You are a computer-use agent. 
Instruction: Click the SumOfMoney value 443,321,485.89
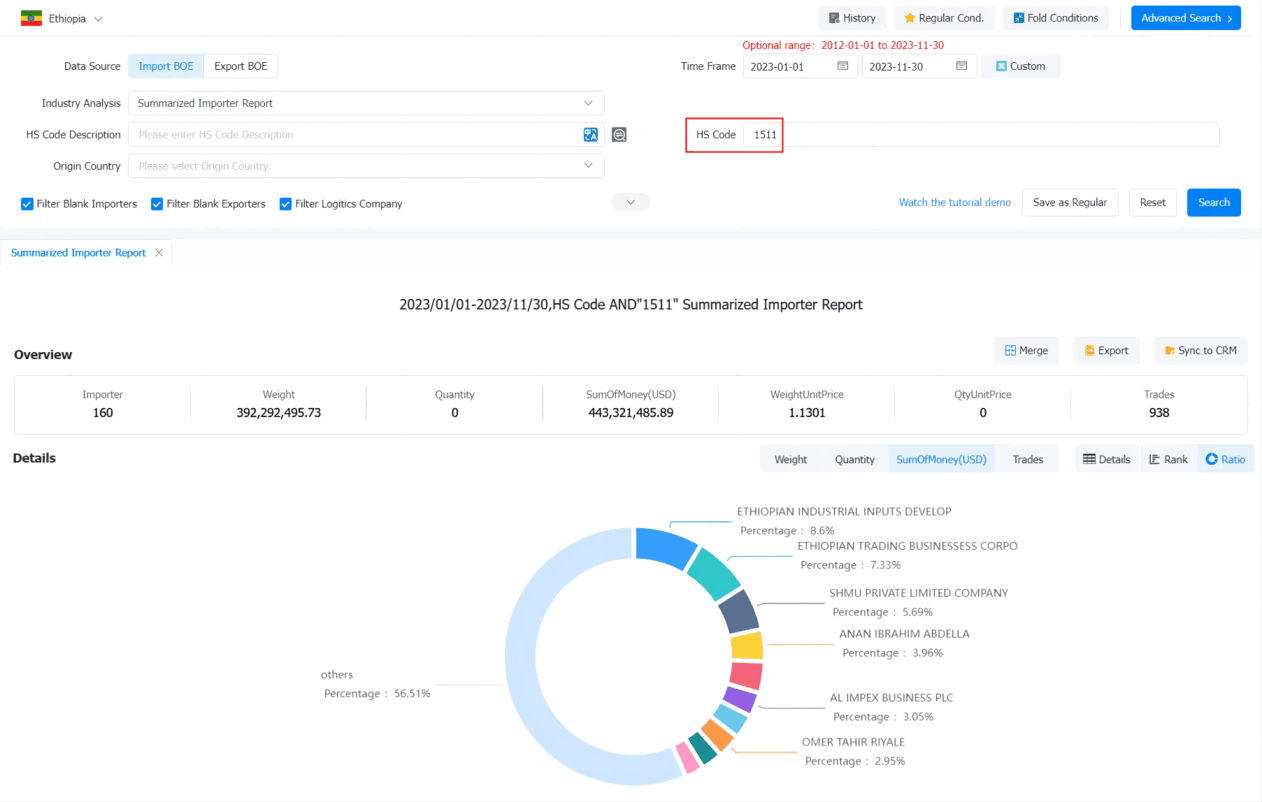[x=630, y=413]
